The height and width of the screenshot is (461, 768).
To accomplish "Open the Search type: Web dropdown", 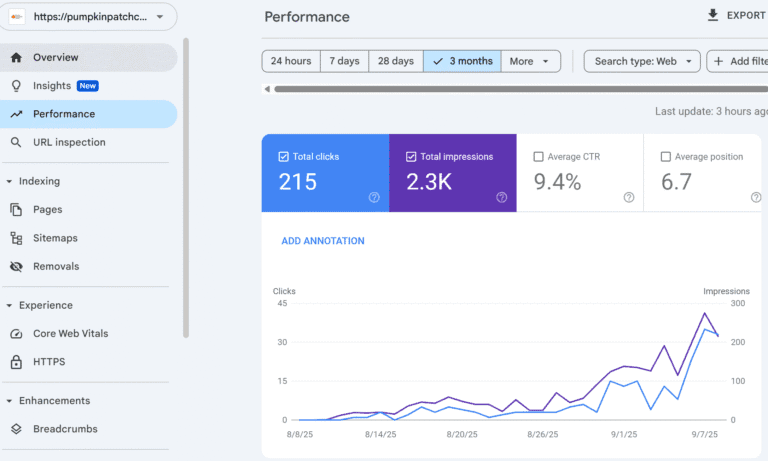I will coord(642,61).
